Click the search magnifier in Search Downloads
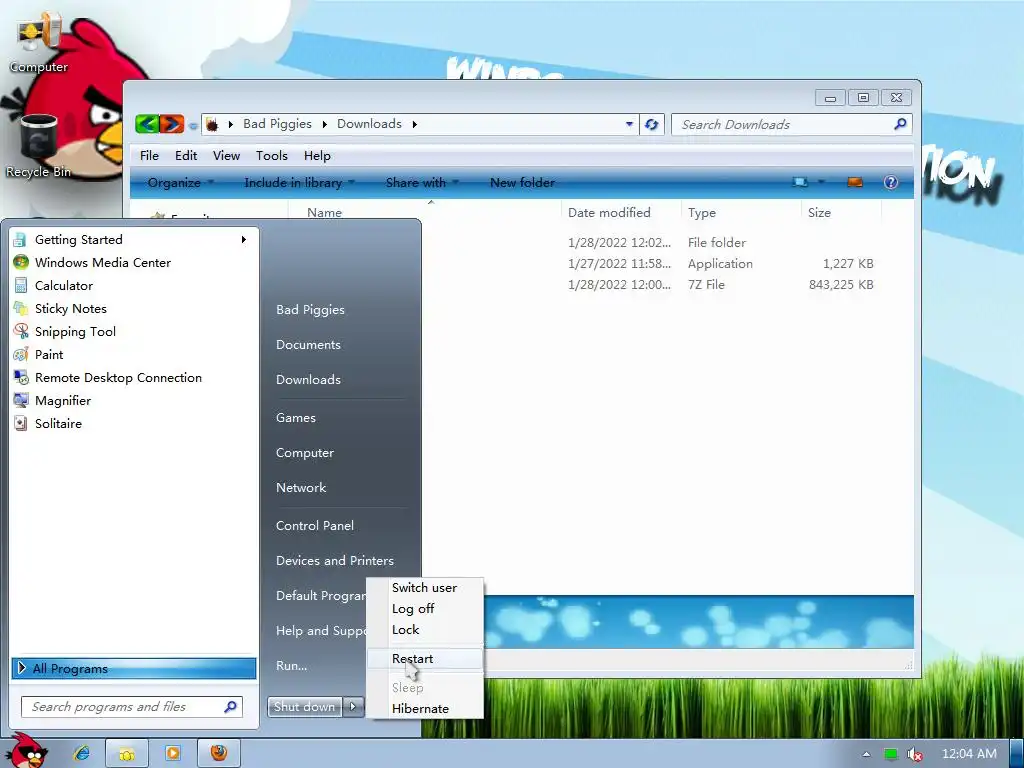This screenshot has width=1024, height=768. tap(900, 123)
